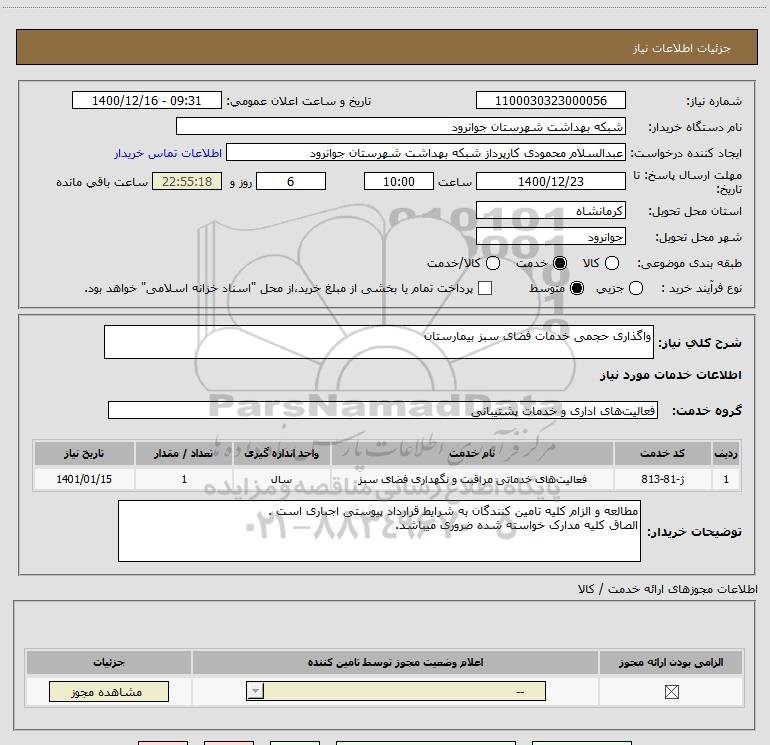Click the کد خدمت column header
The height and width of the screenshot is (745, 770).
click(x=662, y=453)
